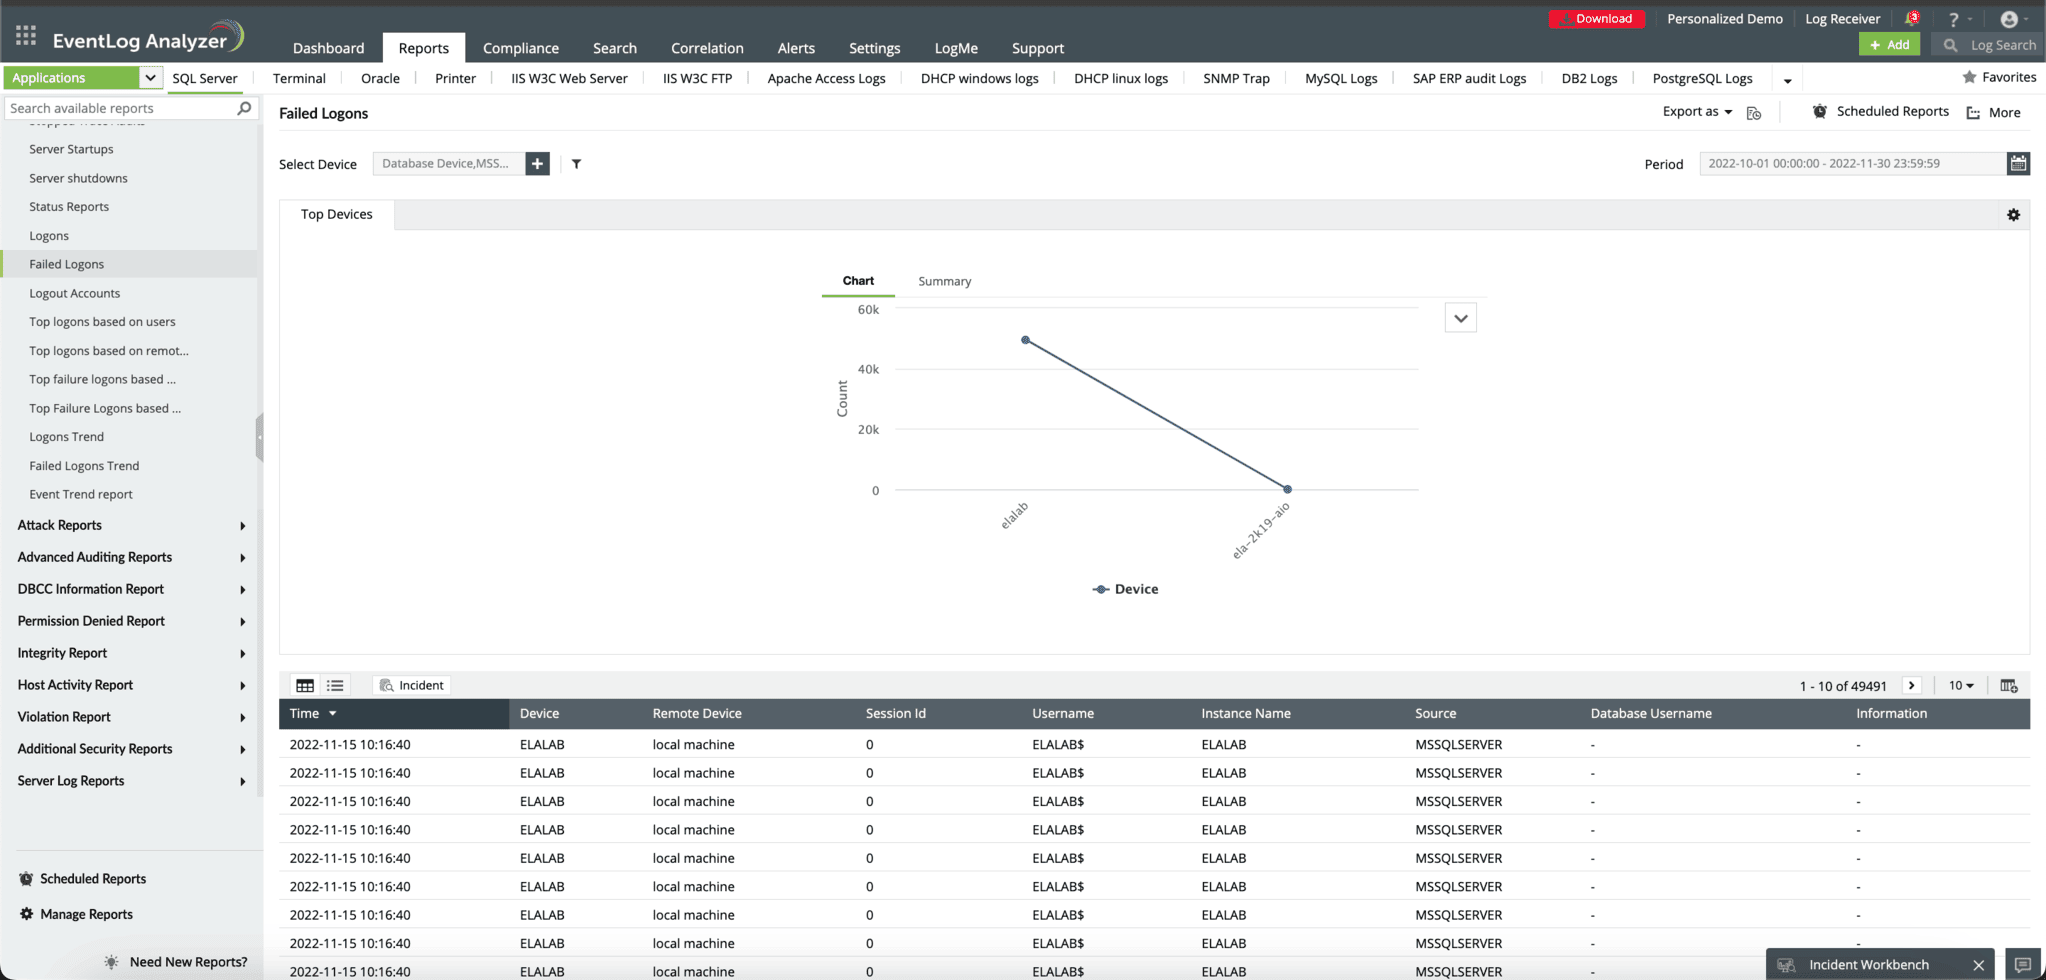
Task: Click the Select Device input field
Action: click(449, 163)
